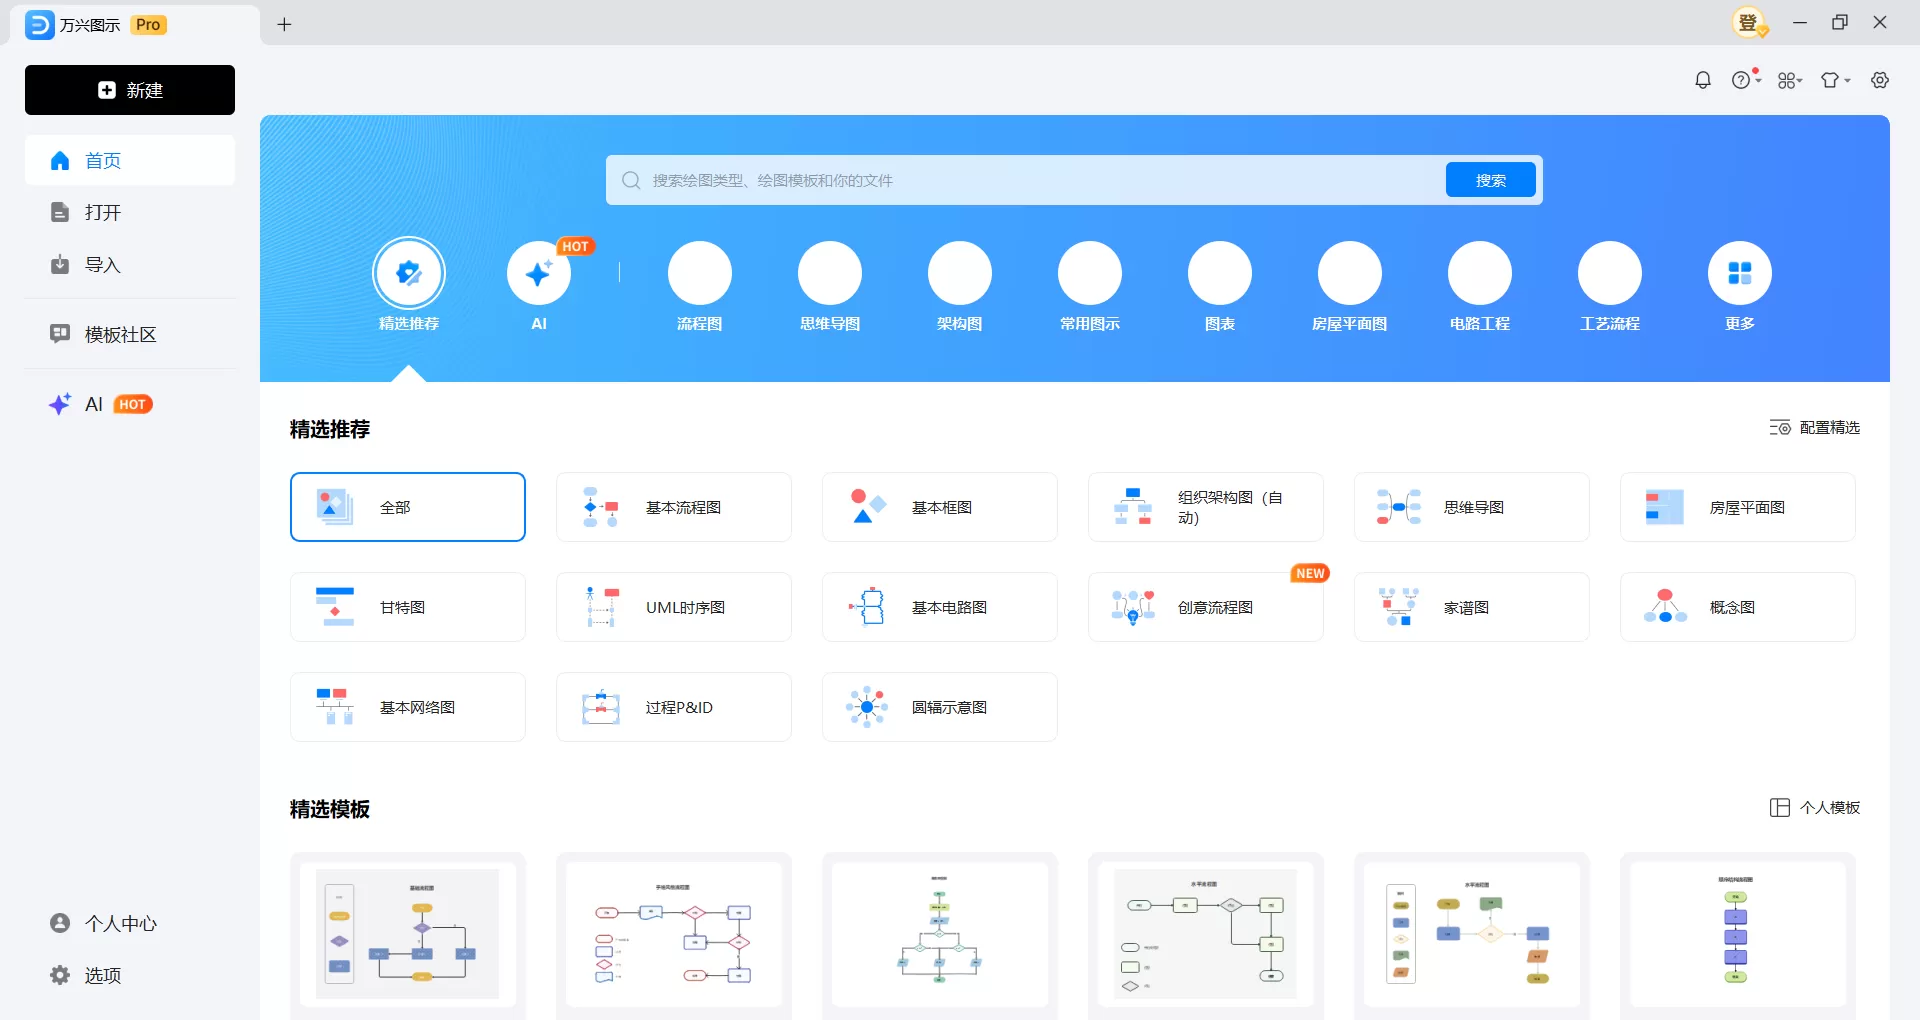
Task: Click the notification bell icon
Action: pyautogui.click(x=1703, y=80)
